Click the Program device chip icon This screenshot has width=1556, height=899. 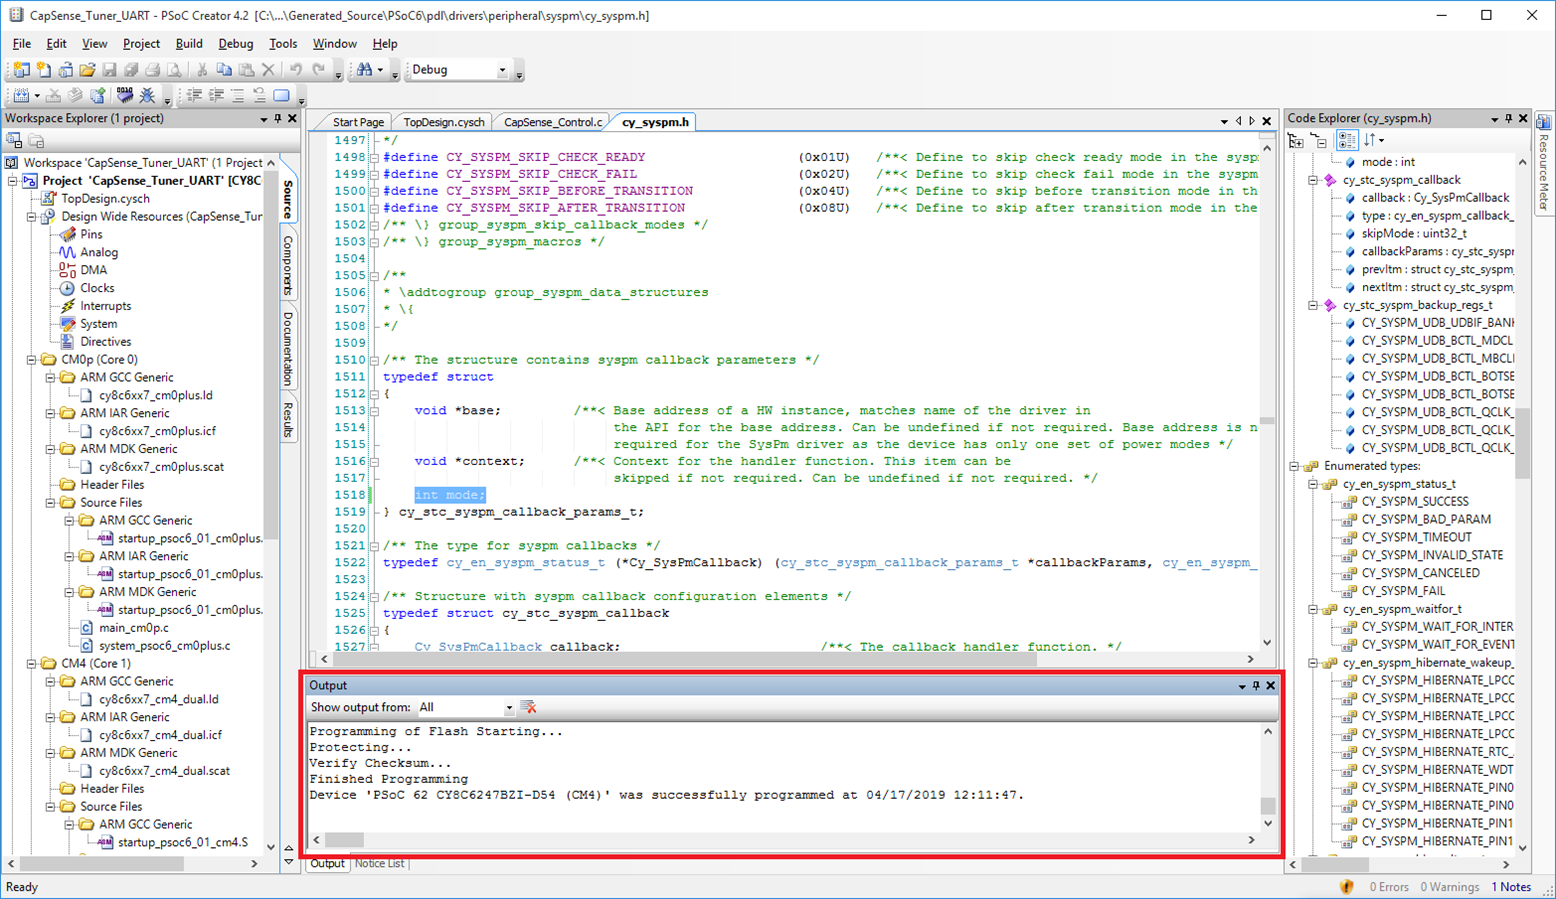124,95
